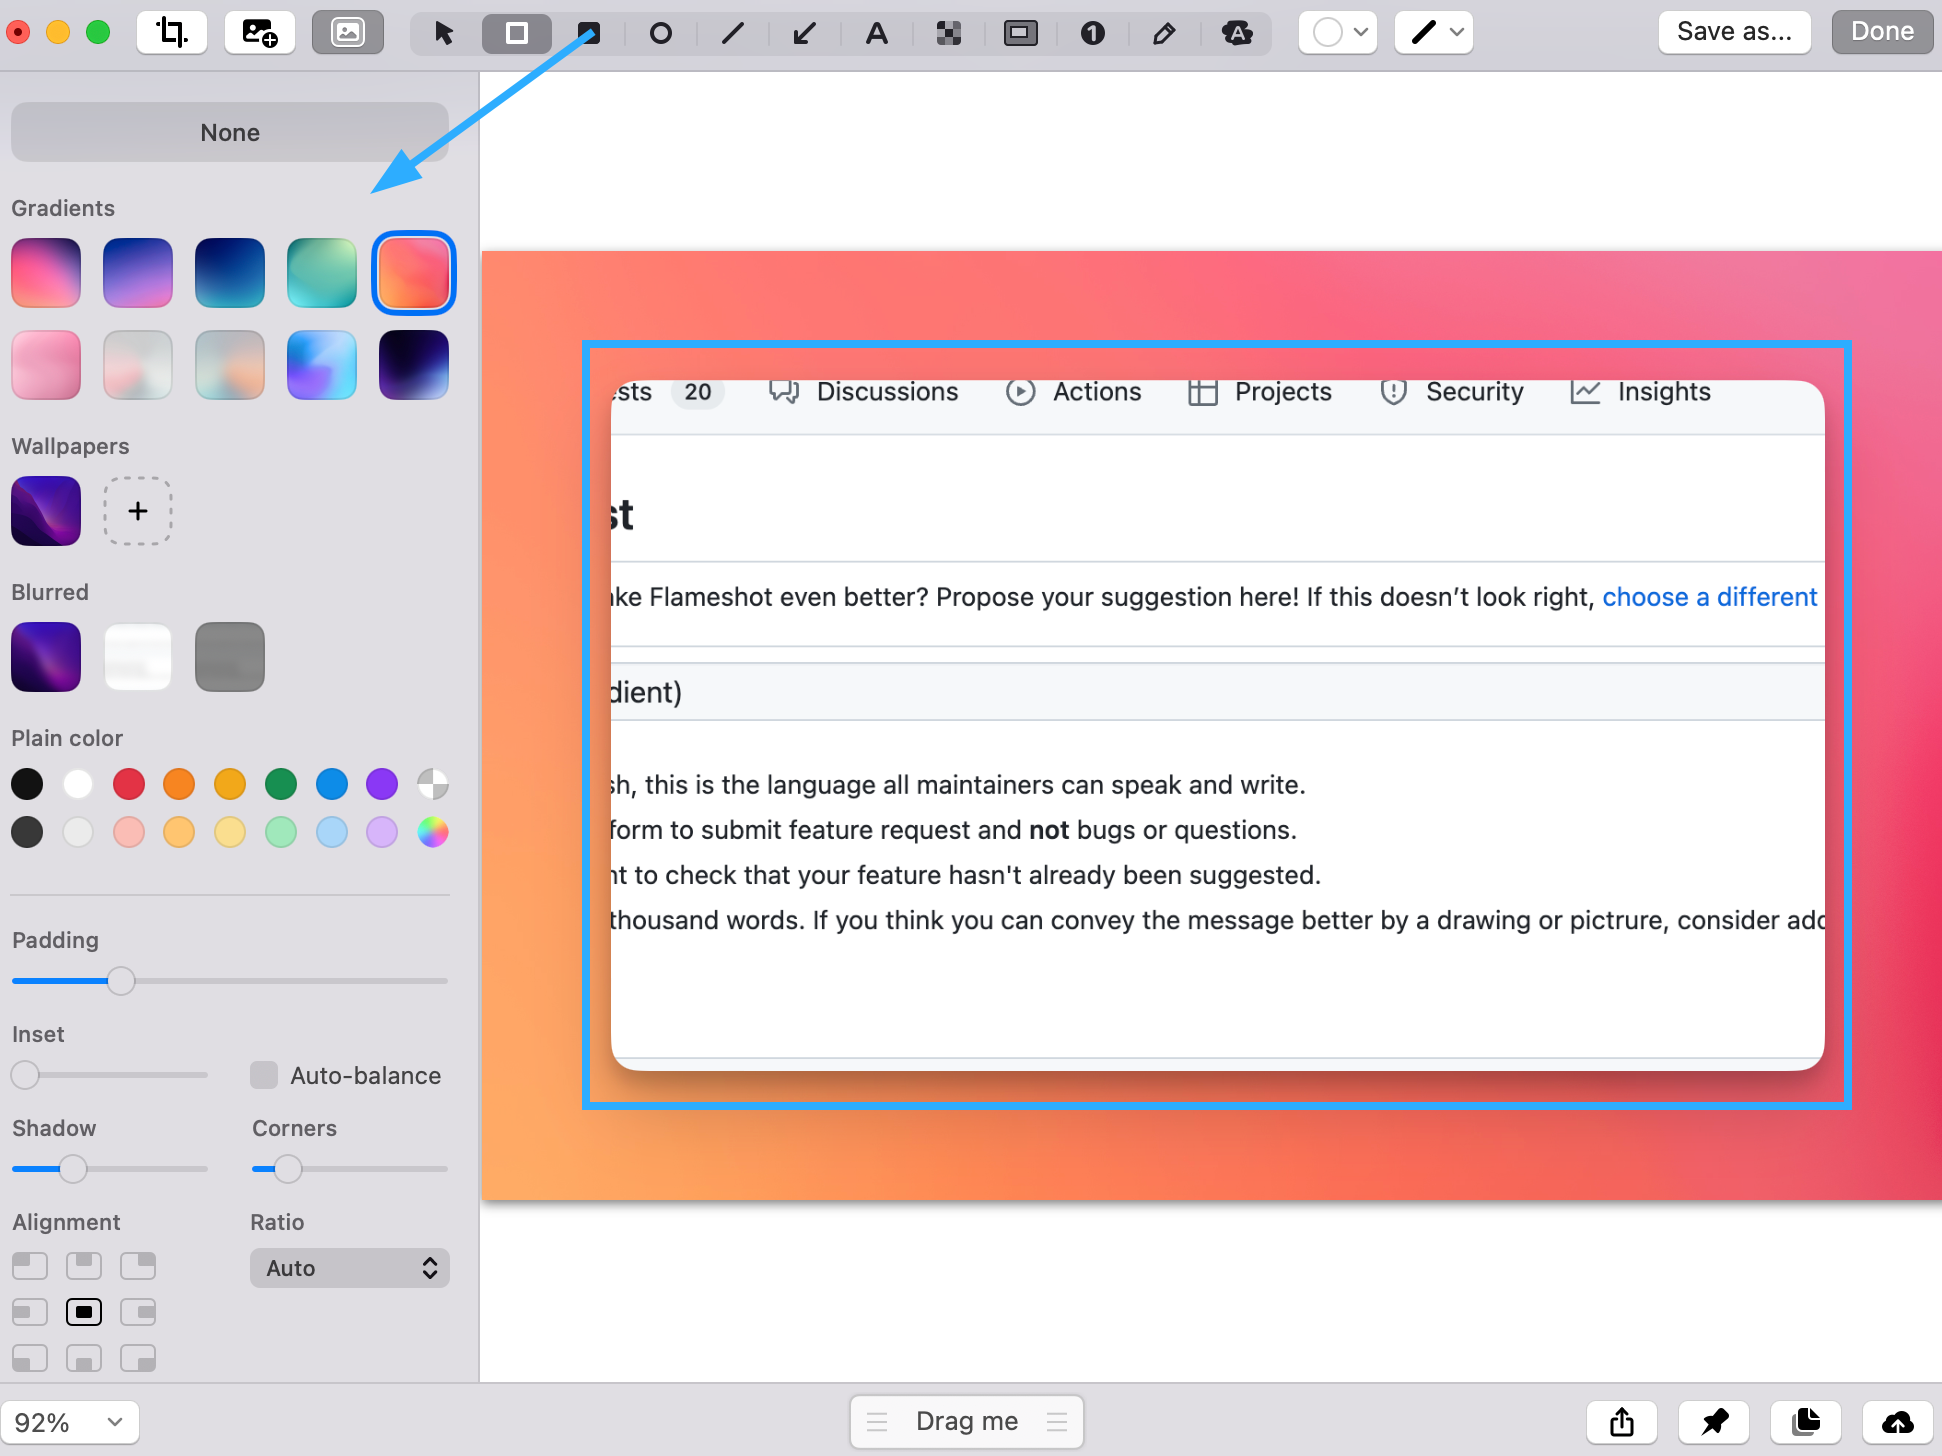Select the Crop tool

(171, 32)
